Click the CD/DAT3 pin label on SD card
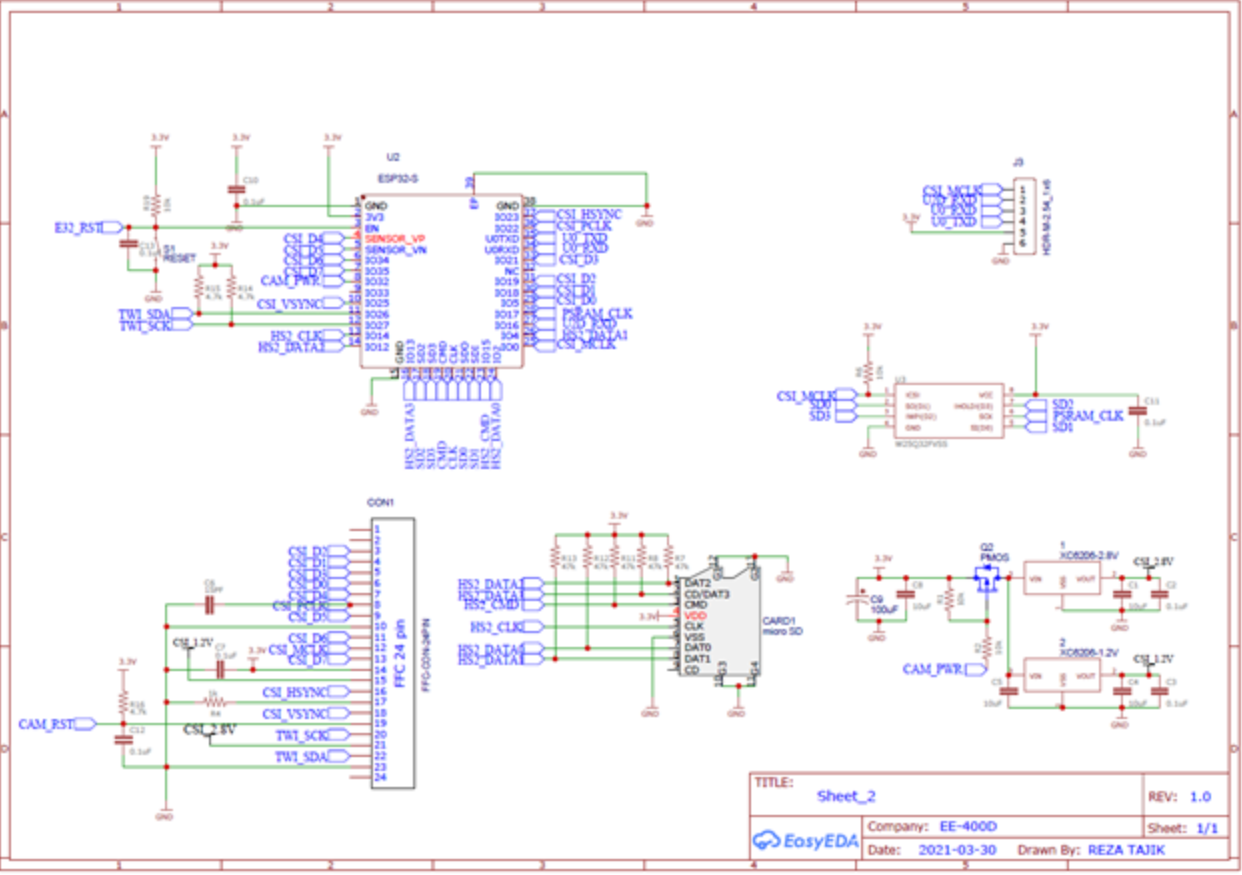1242x875 pixels. 707,594
